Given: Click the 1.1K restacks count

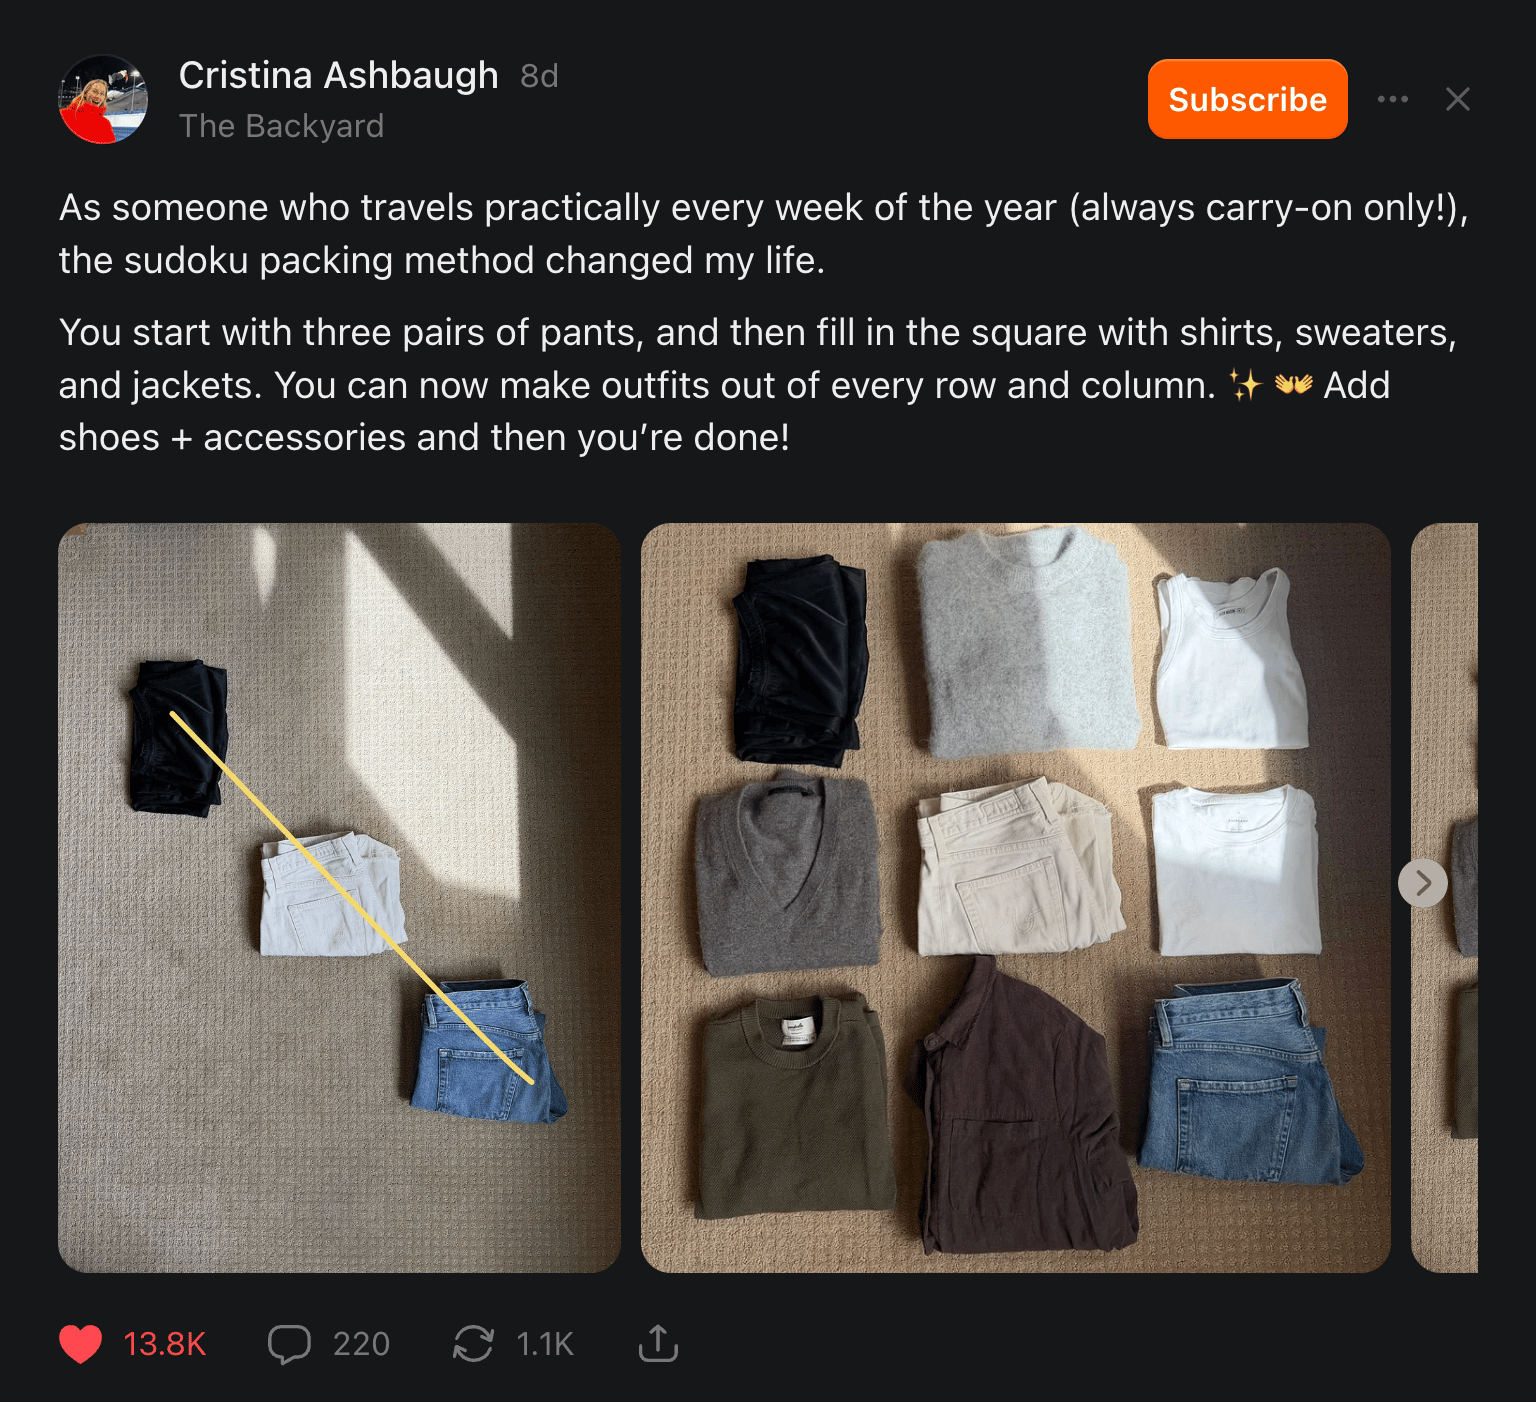Looking at the screenshot, I should 545,1344.
